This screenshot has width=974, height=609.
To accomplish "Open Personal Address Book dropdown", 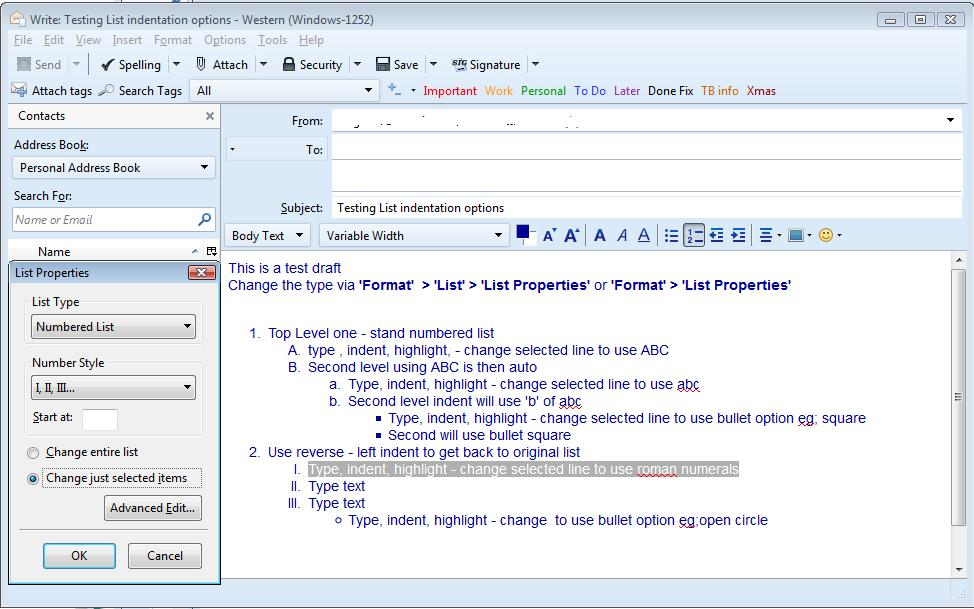I will 114,168.
